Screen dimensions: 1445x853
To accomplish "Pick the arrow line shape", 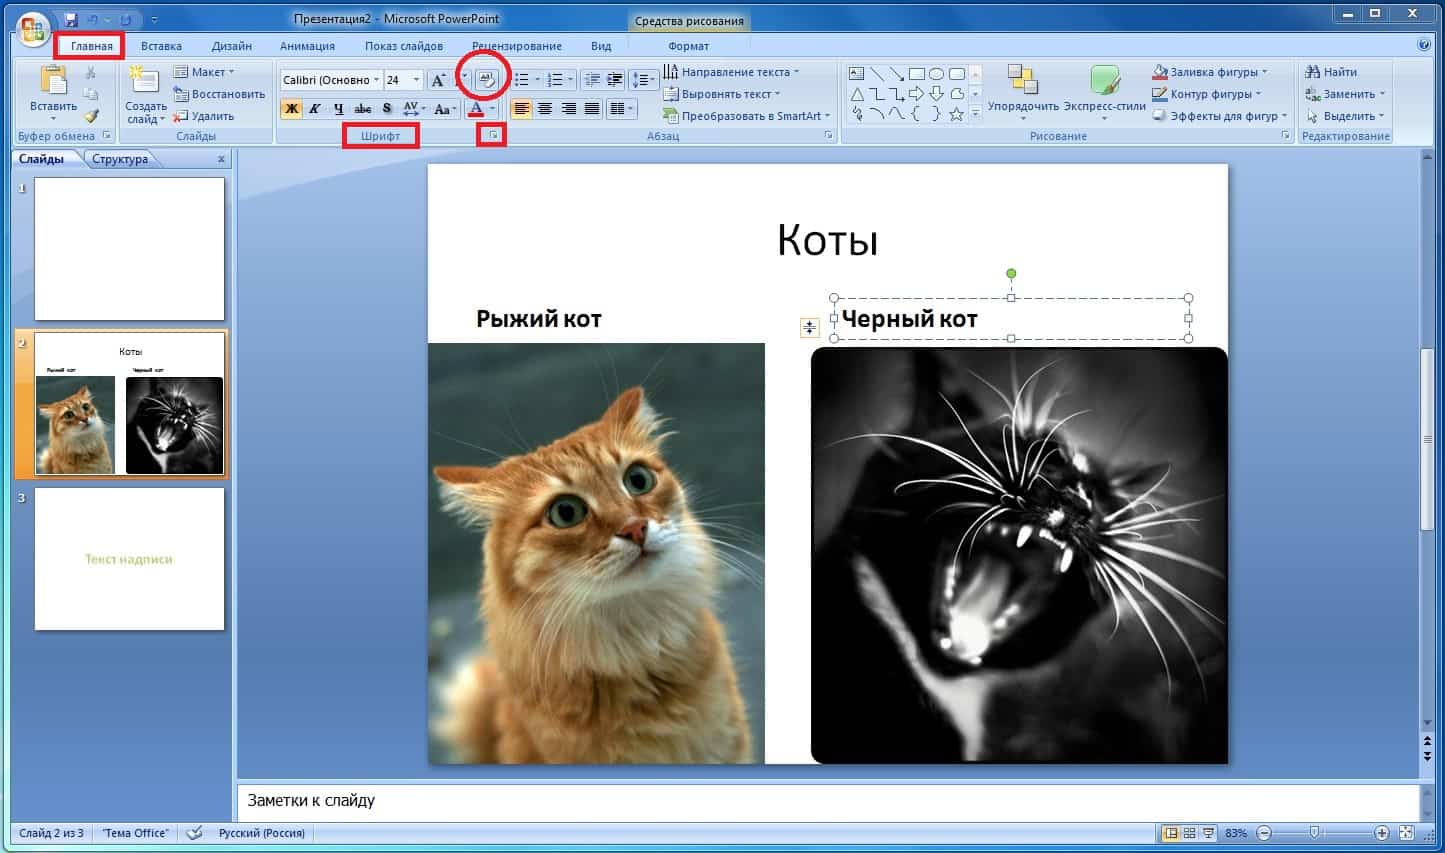I will (x=897, y=73).
